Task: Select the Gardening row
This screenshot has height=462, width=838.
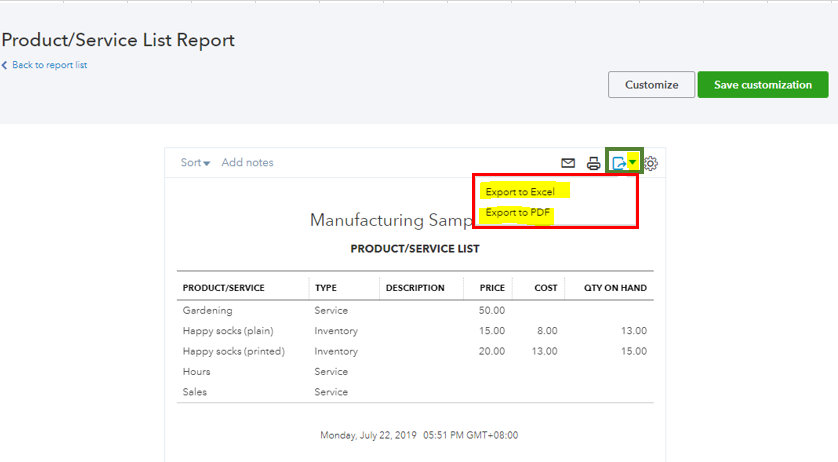Action: pos(207,311)
